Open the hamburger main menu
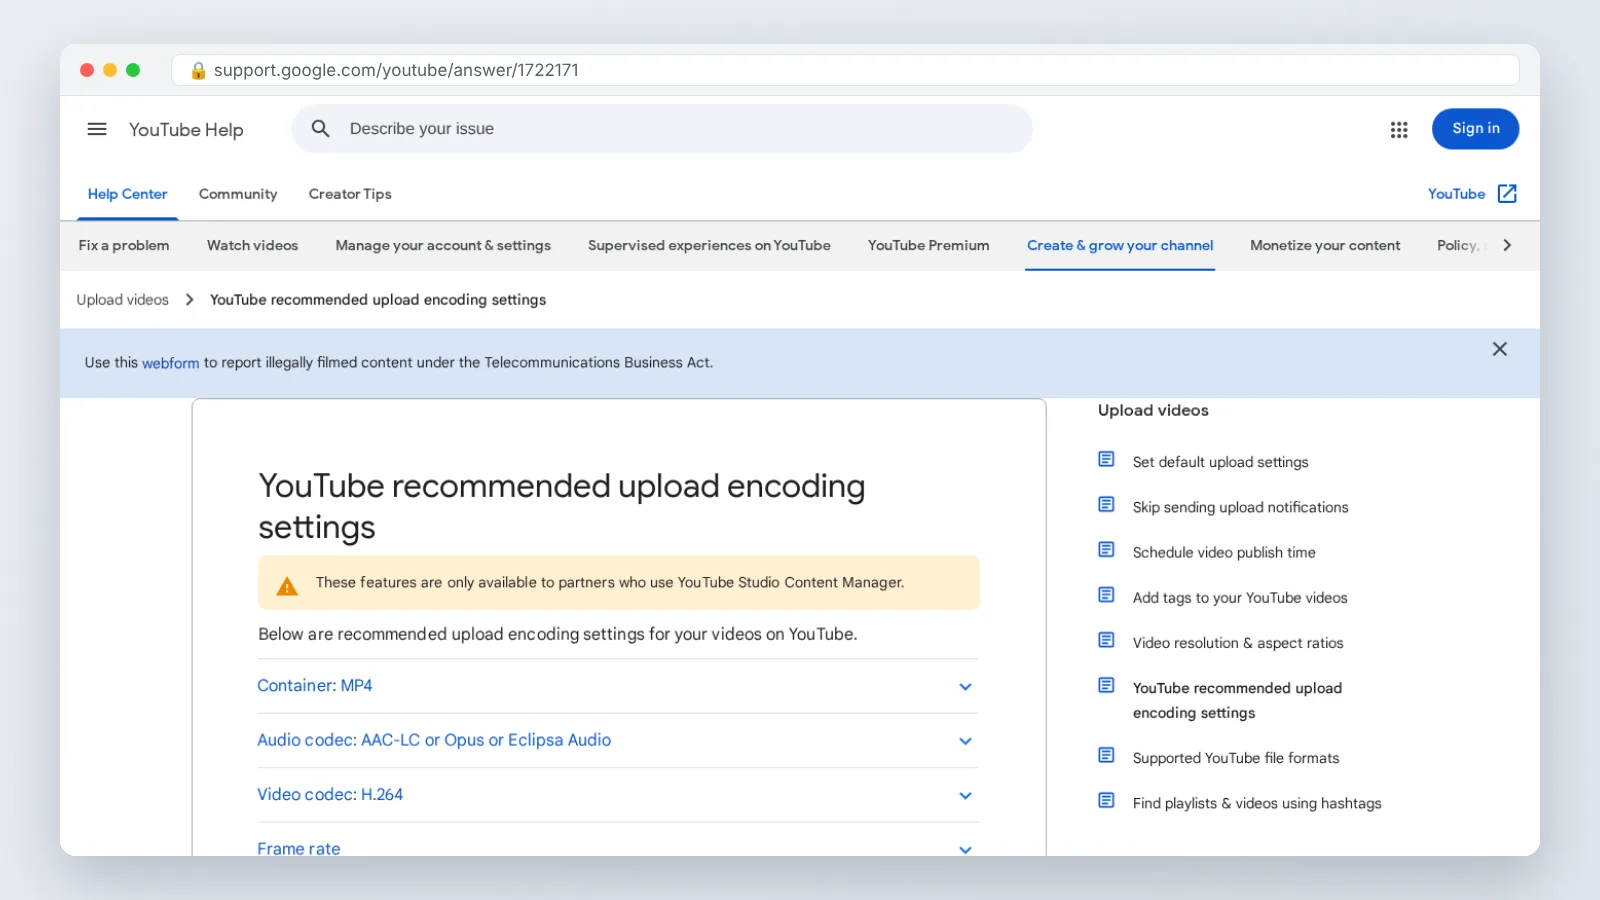The width and height of the screenshot is (1600, 900). (97, 129)
